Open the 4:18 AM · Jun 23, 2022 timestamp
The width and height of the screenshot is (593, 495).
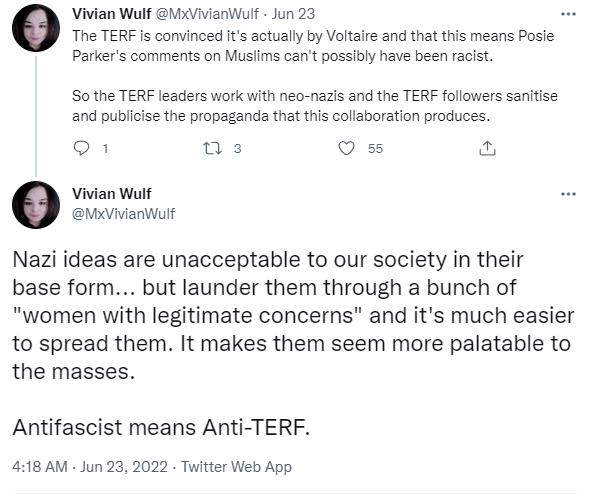90,467
